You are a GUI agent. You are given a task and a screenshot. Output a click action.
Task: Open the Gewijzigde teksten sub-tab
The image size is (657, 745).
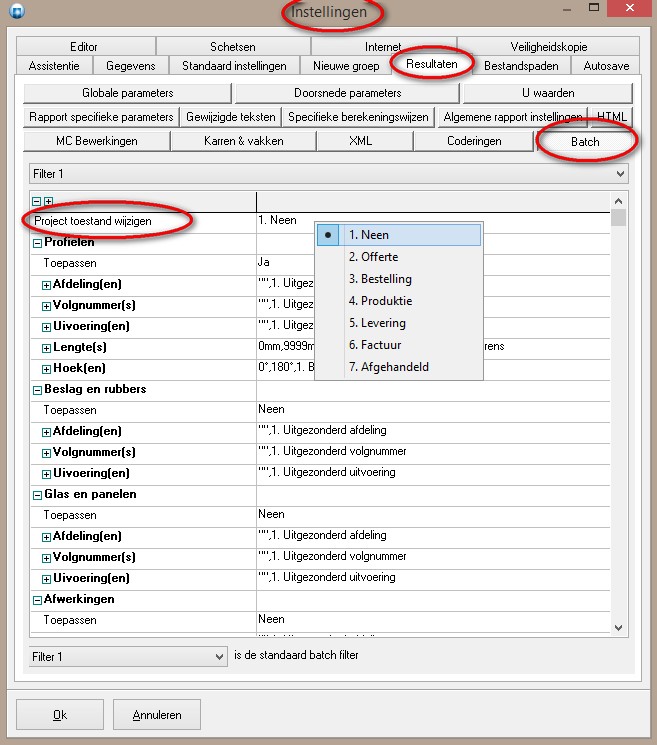tap(230, 117)
